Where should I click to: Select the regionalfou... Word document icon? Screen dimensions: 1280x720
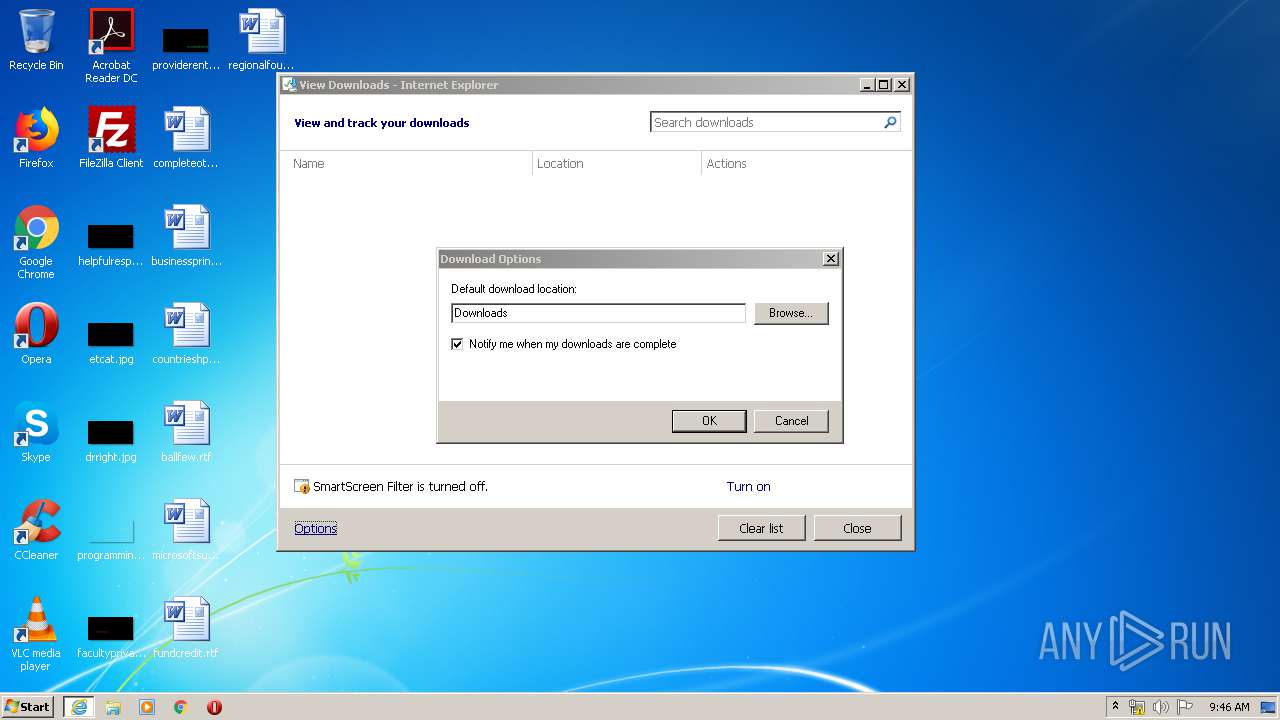click(x=261, y=40)
